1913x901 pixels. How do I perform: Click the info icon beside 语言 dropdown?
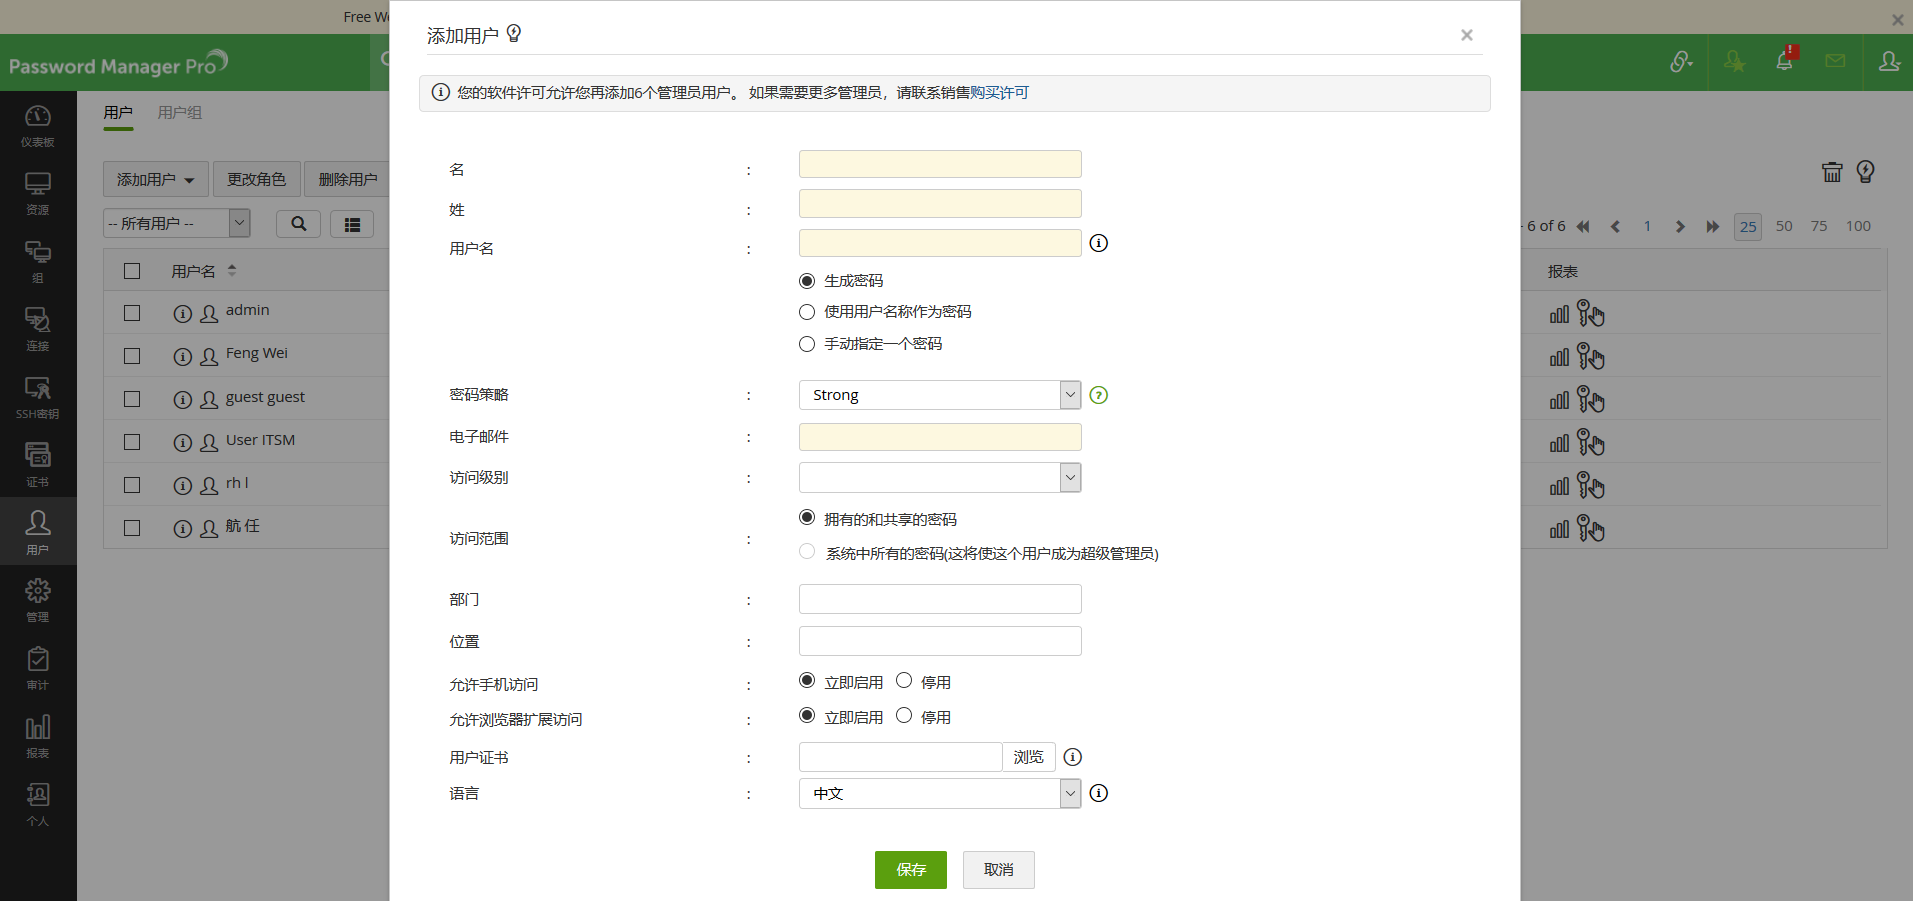point(1098,793)
